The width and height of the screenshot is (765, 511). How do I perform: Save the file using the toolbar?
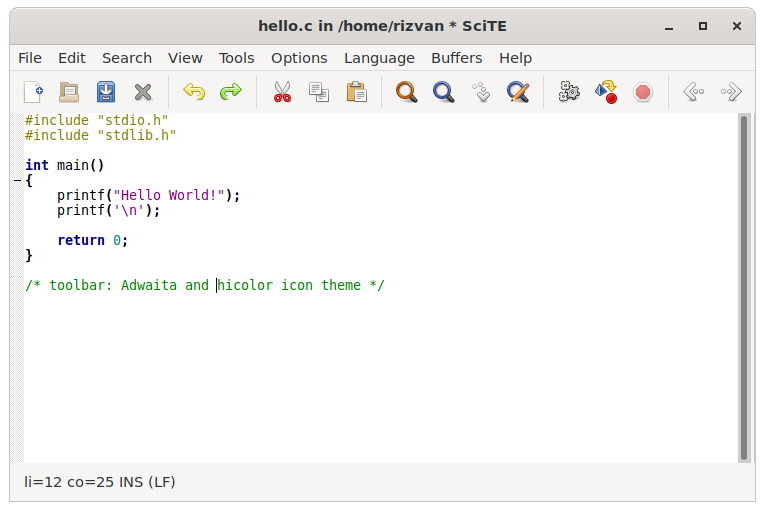[x=106, y=92]
